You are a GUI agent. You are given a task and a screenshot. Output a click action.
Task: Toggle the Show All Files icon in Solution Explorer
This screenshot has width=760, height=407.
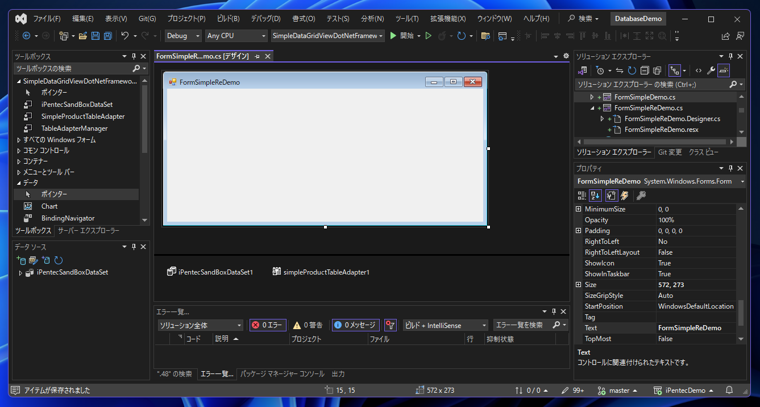657,71
